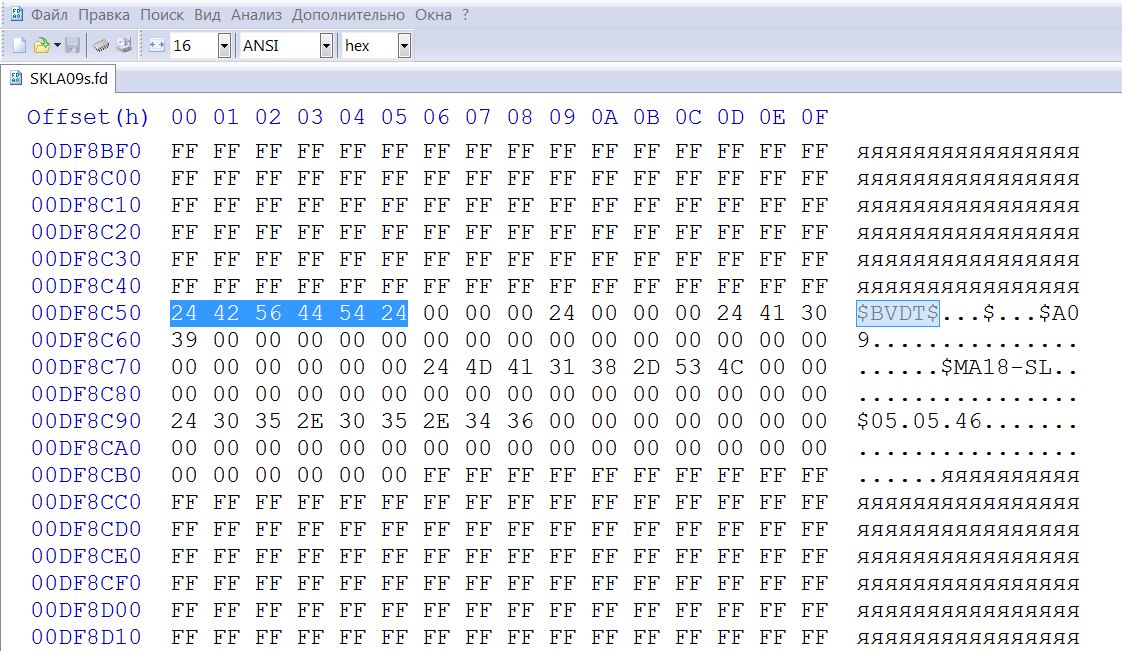Screen dimensions: 1122x651
Task: Click byte 39 in row 00DF8C60
Action: 184,341
